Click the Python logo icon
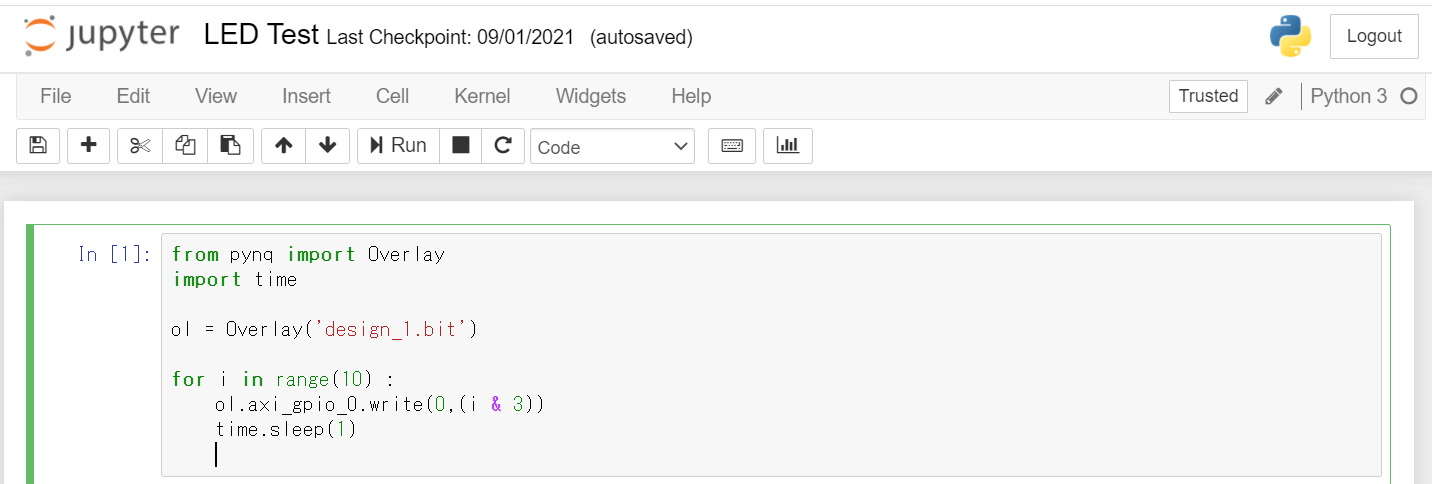 coord(1291,36)
